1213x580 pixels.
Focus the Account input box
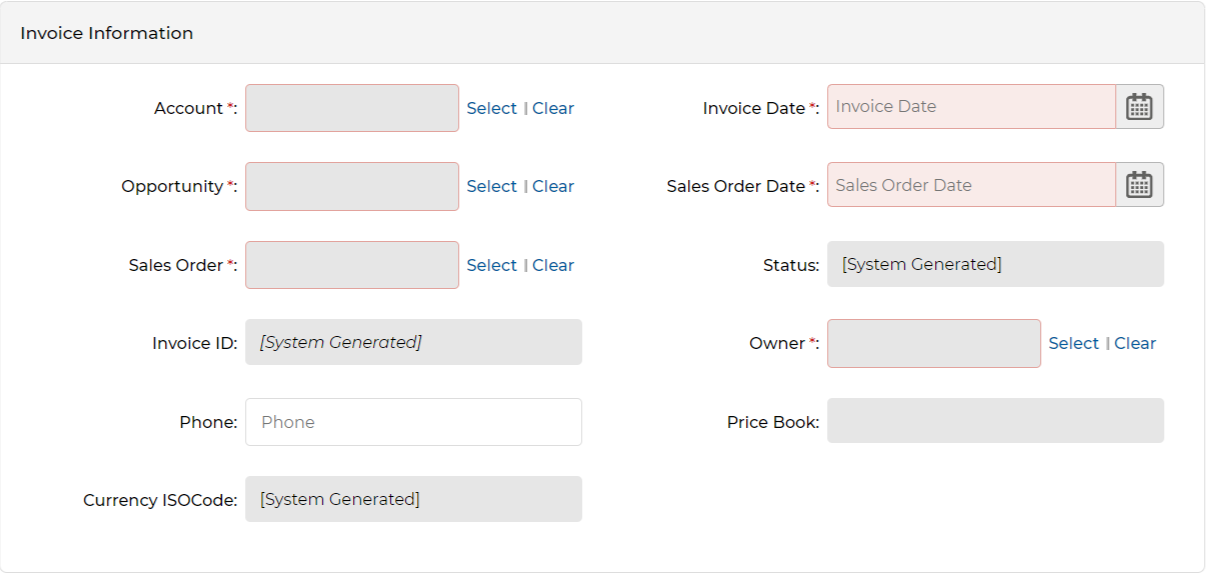[352, 108]
